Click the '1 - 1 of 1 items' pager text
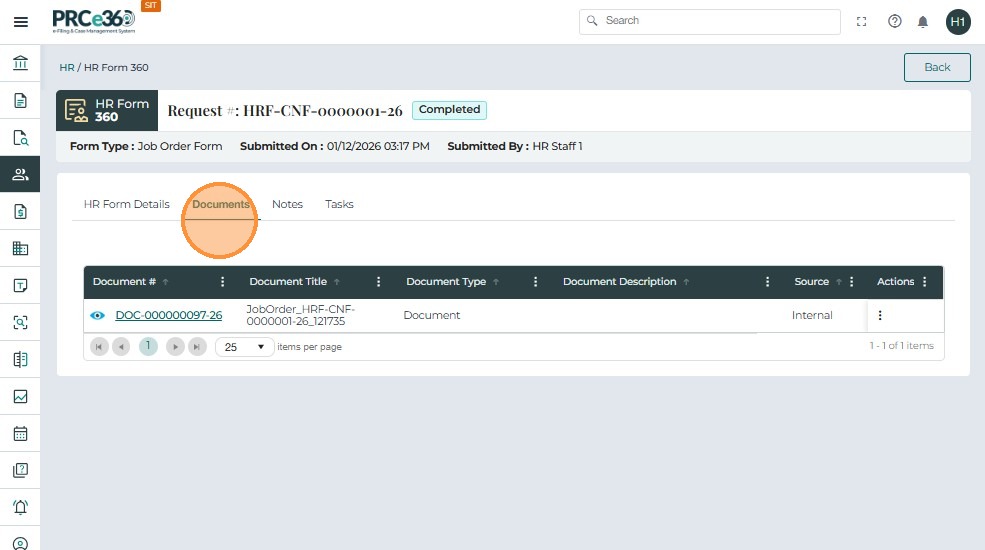 pos(901,346)
